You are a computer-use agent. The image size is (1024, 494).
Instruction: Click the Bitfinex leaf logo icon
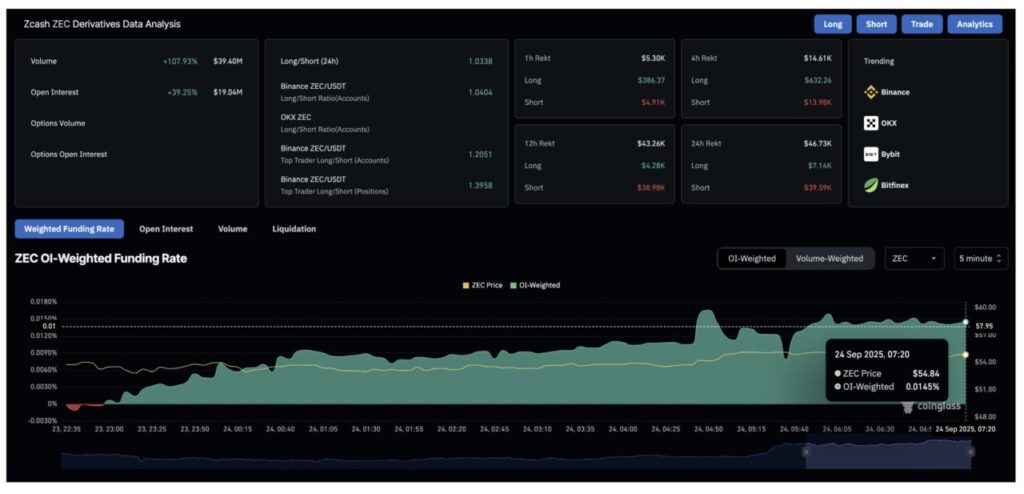(x=871, y=185)
